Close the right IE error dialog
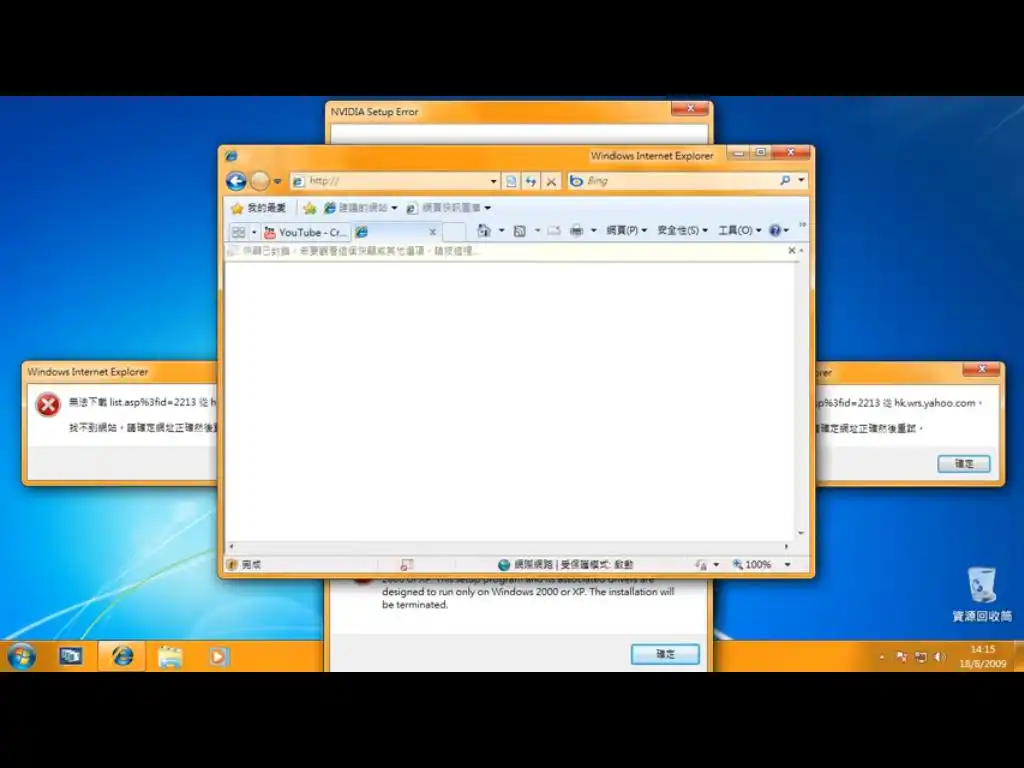1024x768 pixels. coord(981,370)
